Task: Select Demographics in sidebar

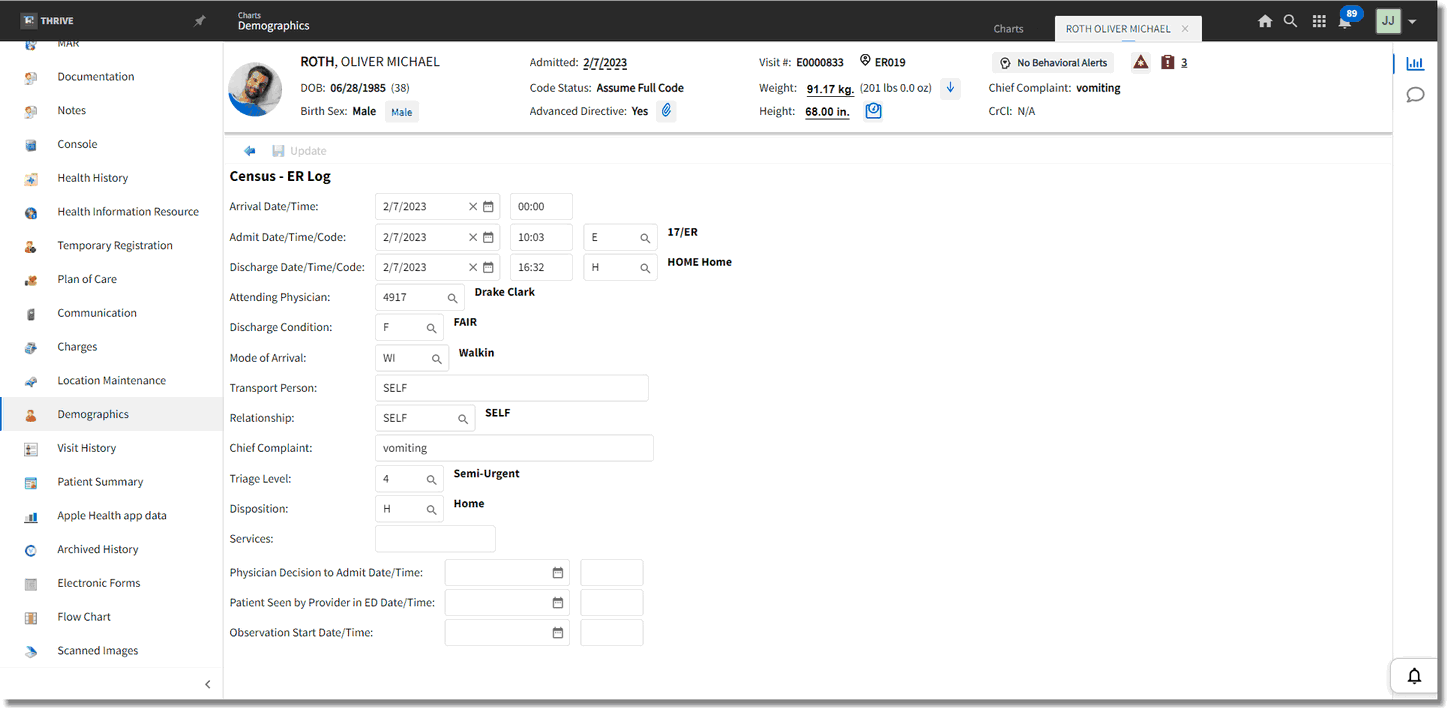Action: 112,414
